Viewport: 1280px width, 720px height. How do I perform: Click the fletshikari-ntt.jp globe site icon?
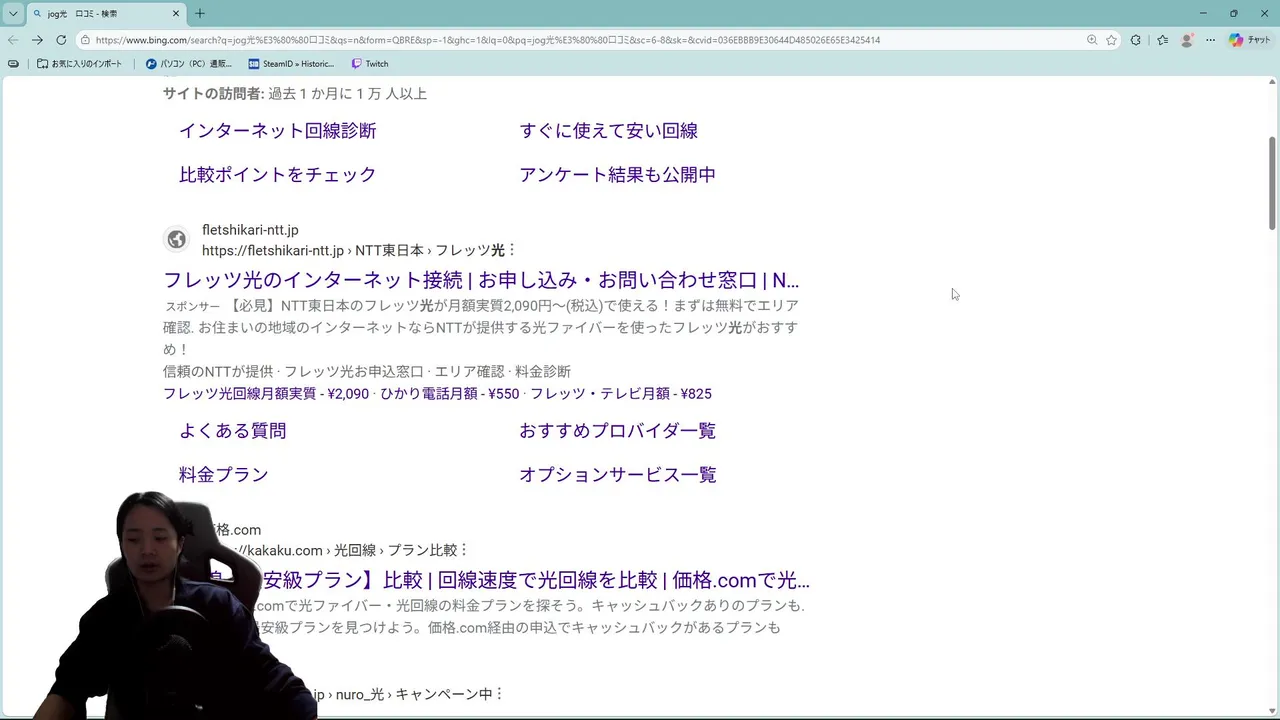(x=177, y=240)
